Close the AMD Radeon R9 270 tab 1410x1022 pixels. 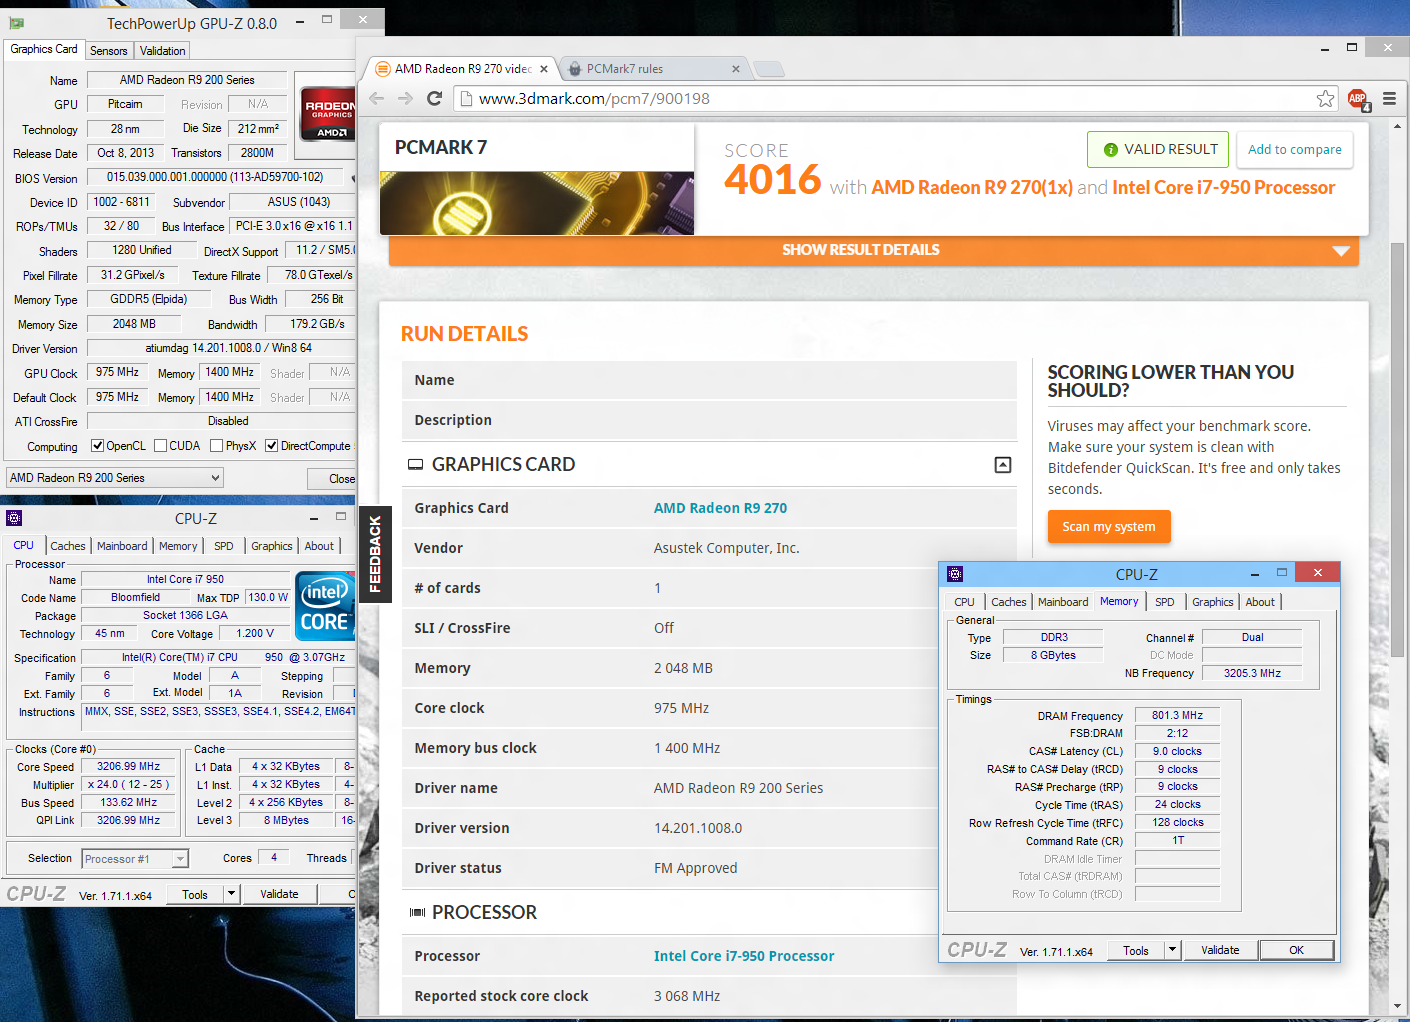(544, 69)
